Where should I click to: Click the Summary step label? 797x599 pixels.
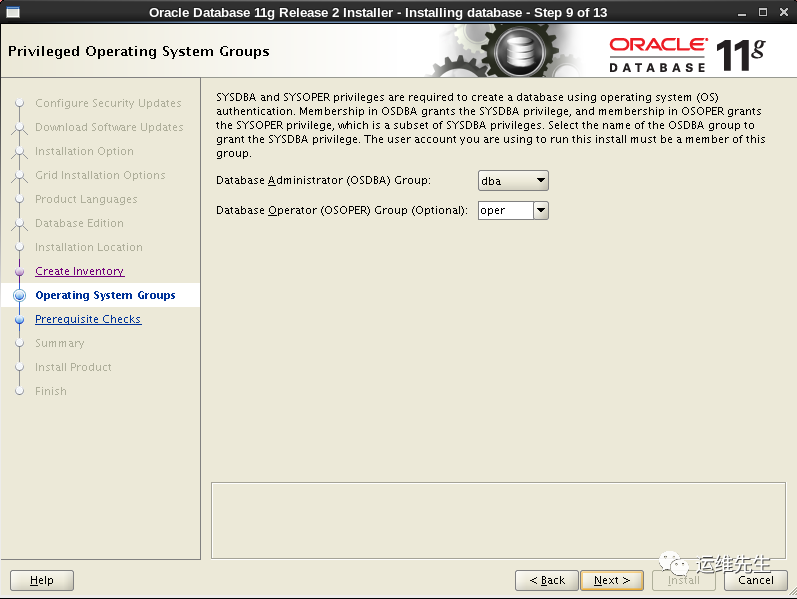tap(60, 343)
